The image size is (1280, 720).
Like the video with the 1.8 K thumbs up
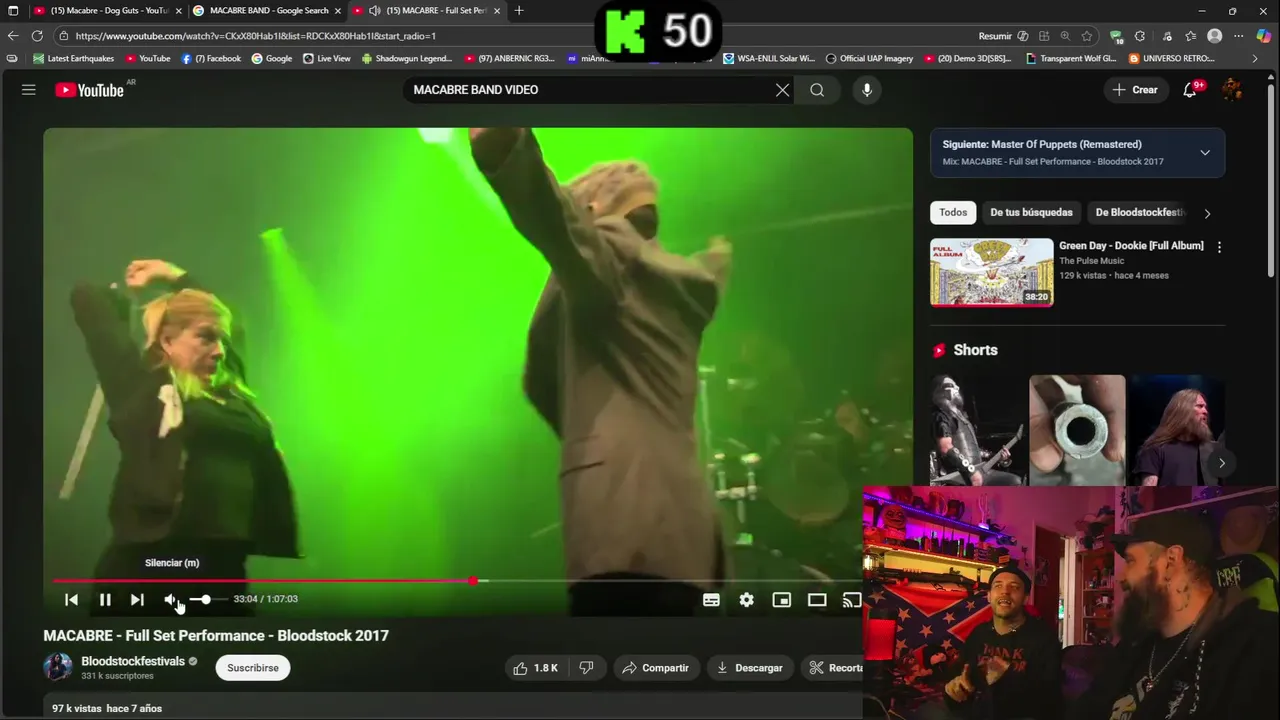[x=535, y=668]
